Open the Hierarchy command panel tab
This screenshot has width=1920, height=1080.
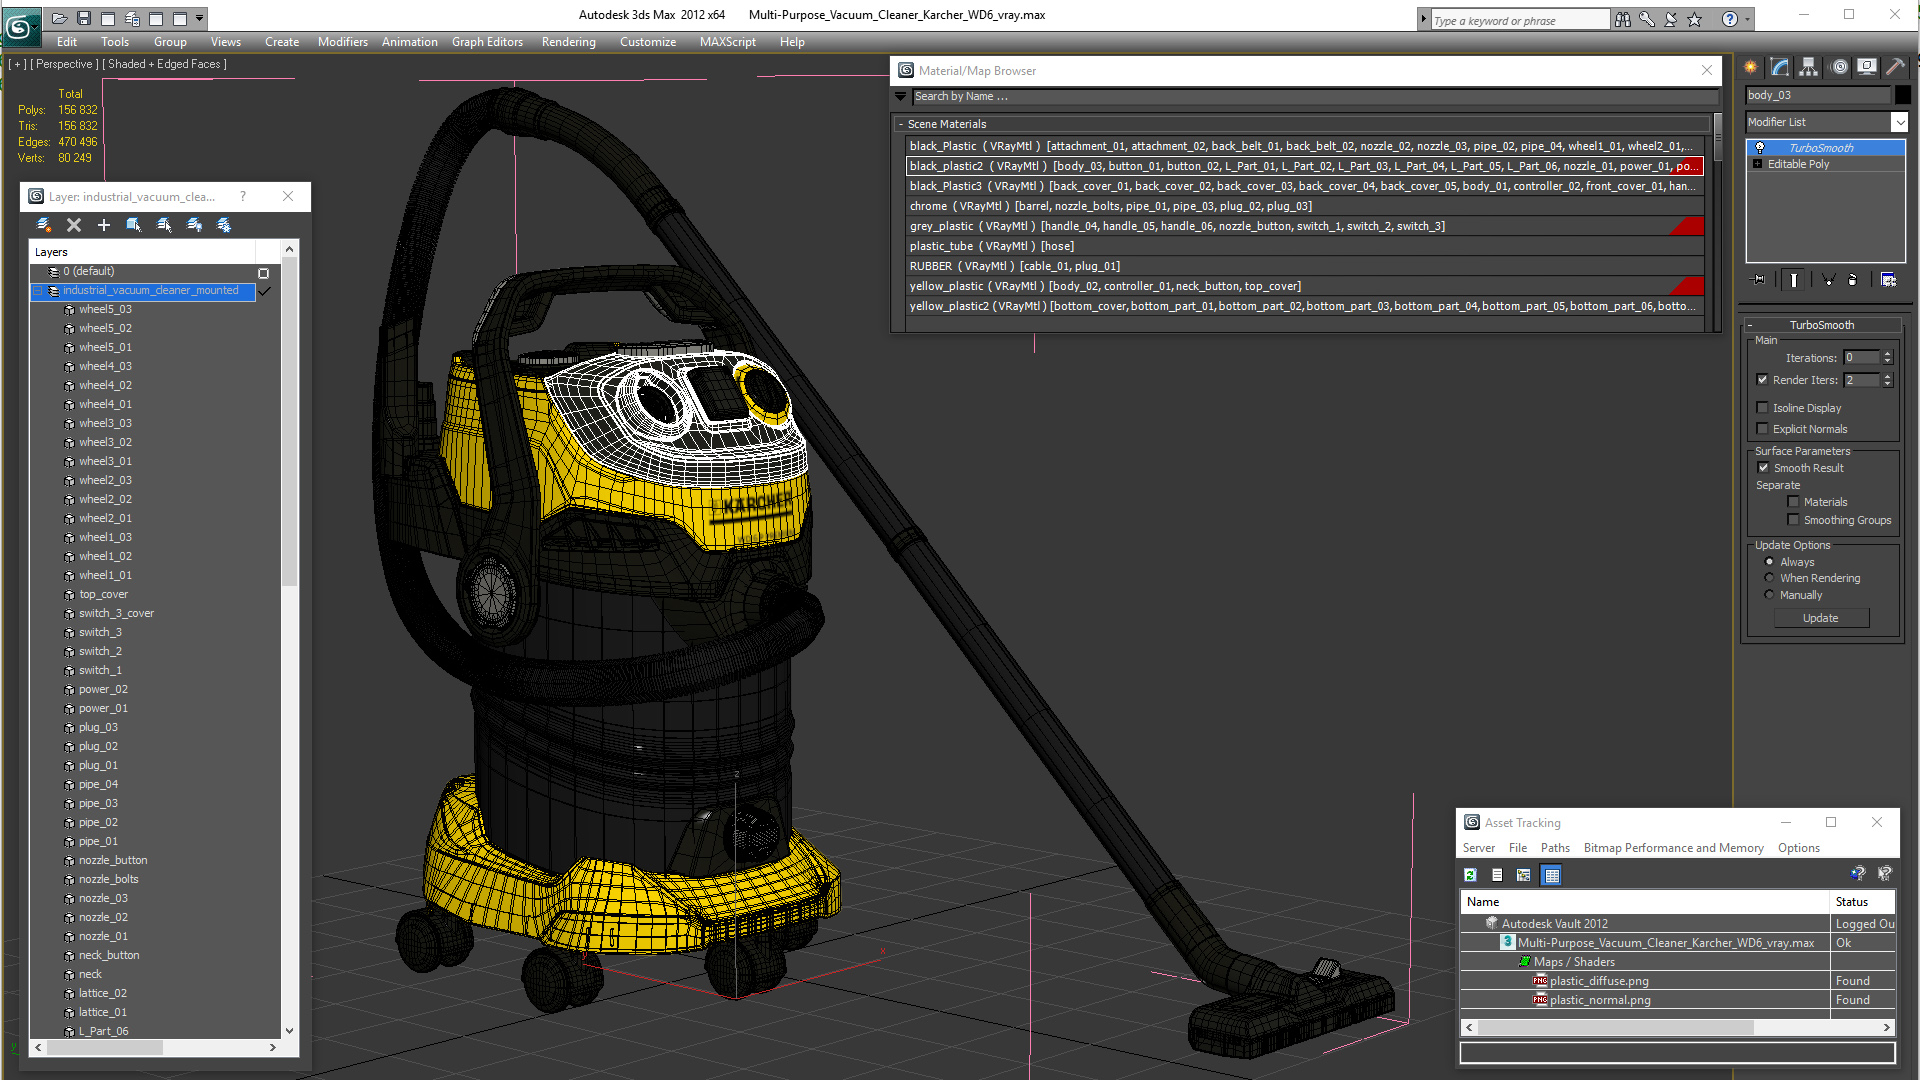click(1809, 67)
